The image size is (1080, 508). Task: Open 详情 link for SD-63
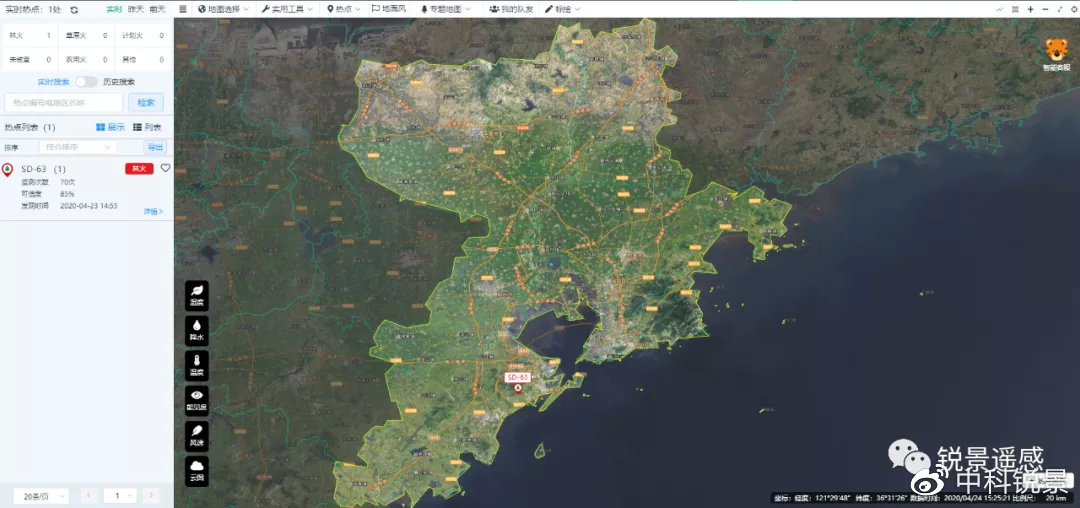[x=153, y=212]
